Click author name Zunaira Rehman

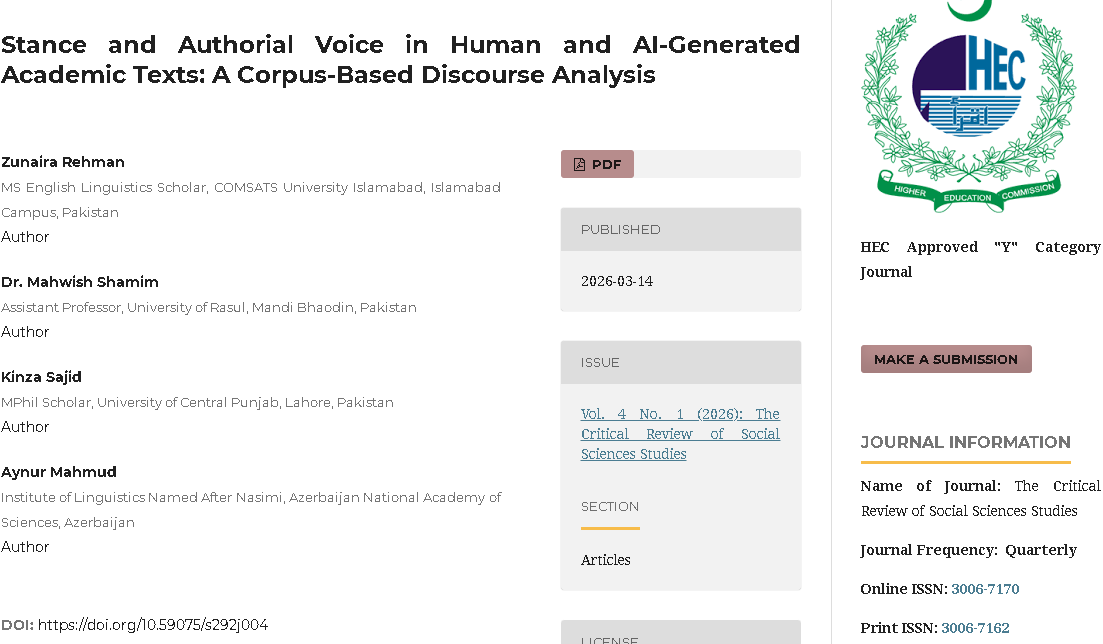(63, 162)
